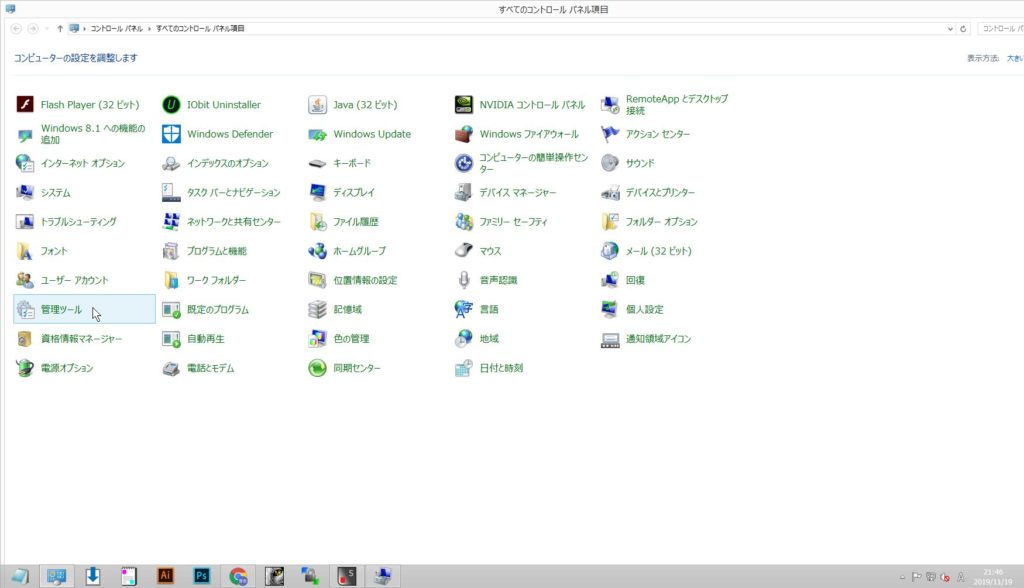Open the アクション センター flag icon
Screen dimensions: 1024x588
click(610, 134)
